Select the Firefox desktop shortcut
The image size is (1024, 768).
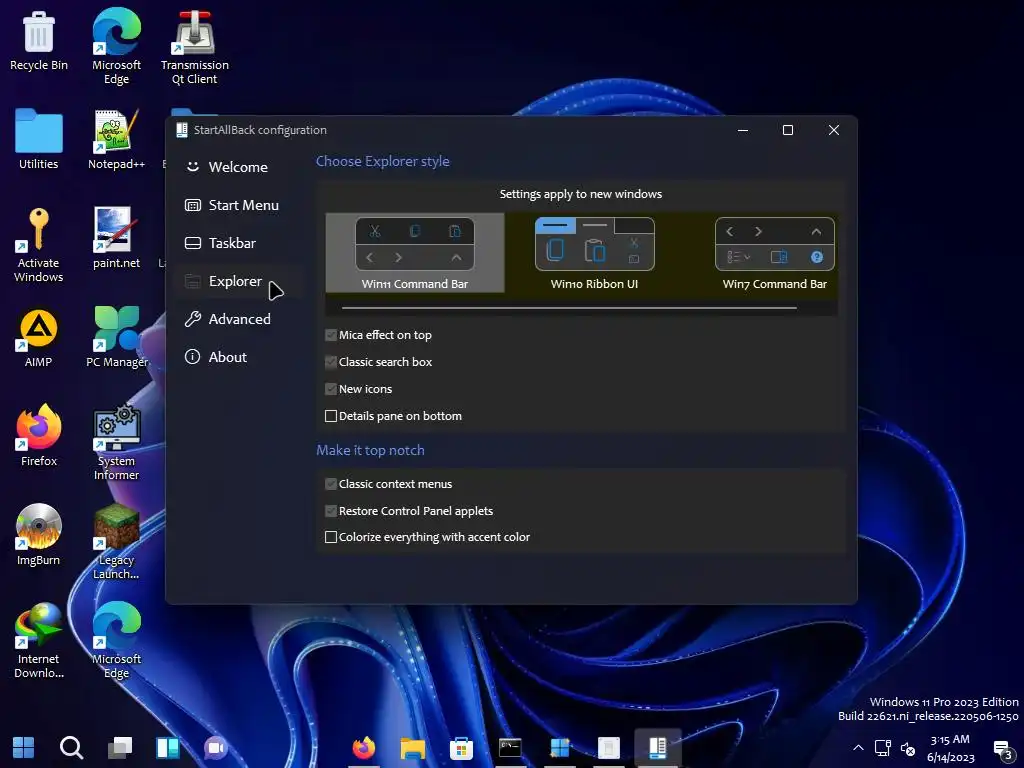[39, 436]
